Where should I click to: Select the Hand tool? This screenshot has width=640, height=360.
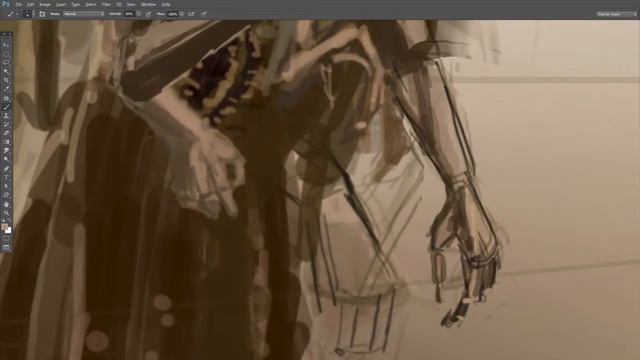pyautogui.click(x=6, y=204)
